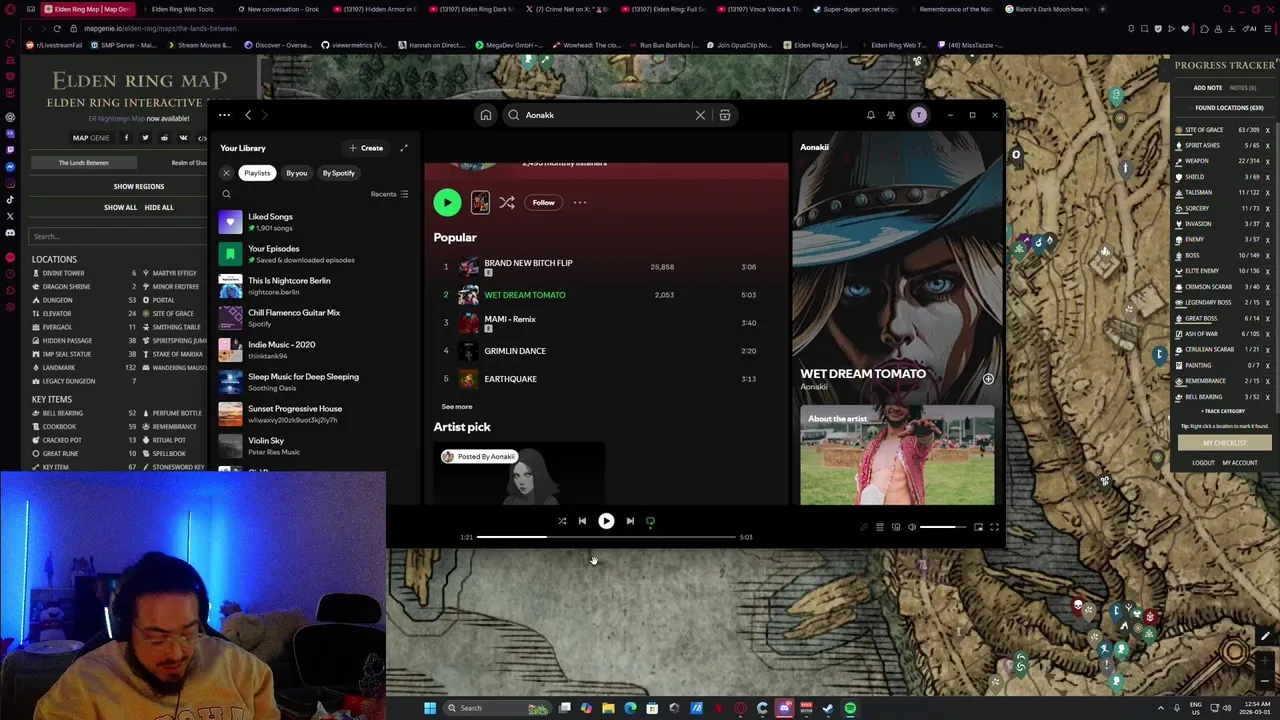Resume playback with player play button
Image resolution: width=1280 pixels, height=720 pixels.
coord(606,521)
